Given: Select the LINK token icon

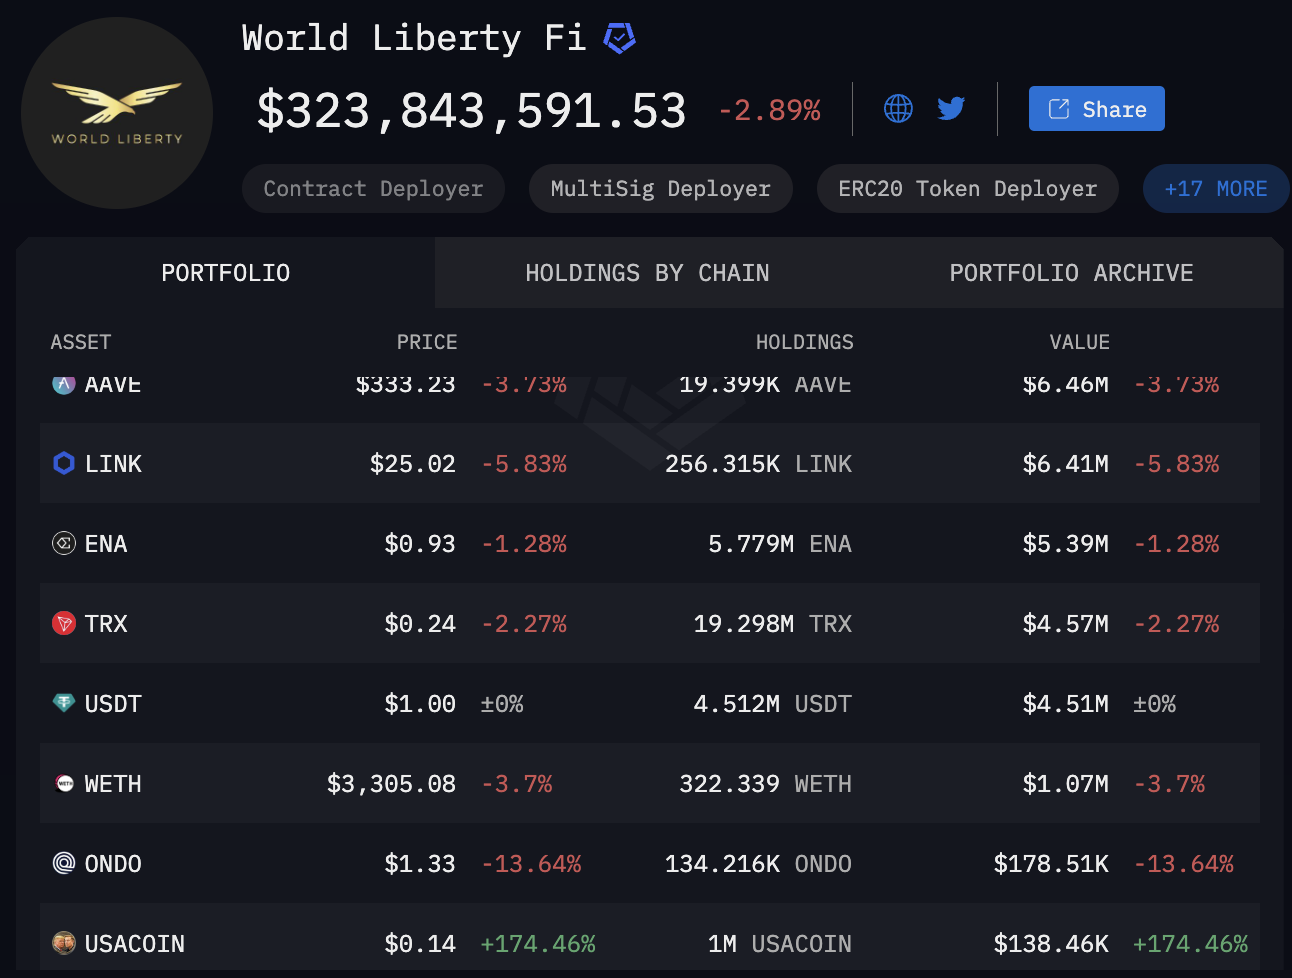Looking at the screenshot, I should click(x=64, y=463).
